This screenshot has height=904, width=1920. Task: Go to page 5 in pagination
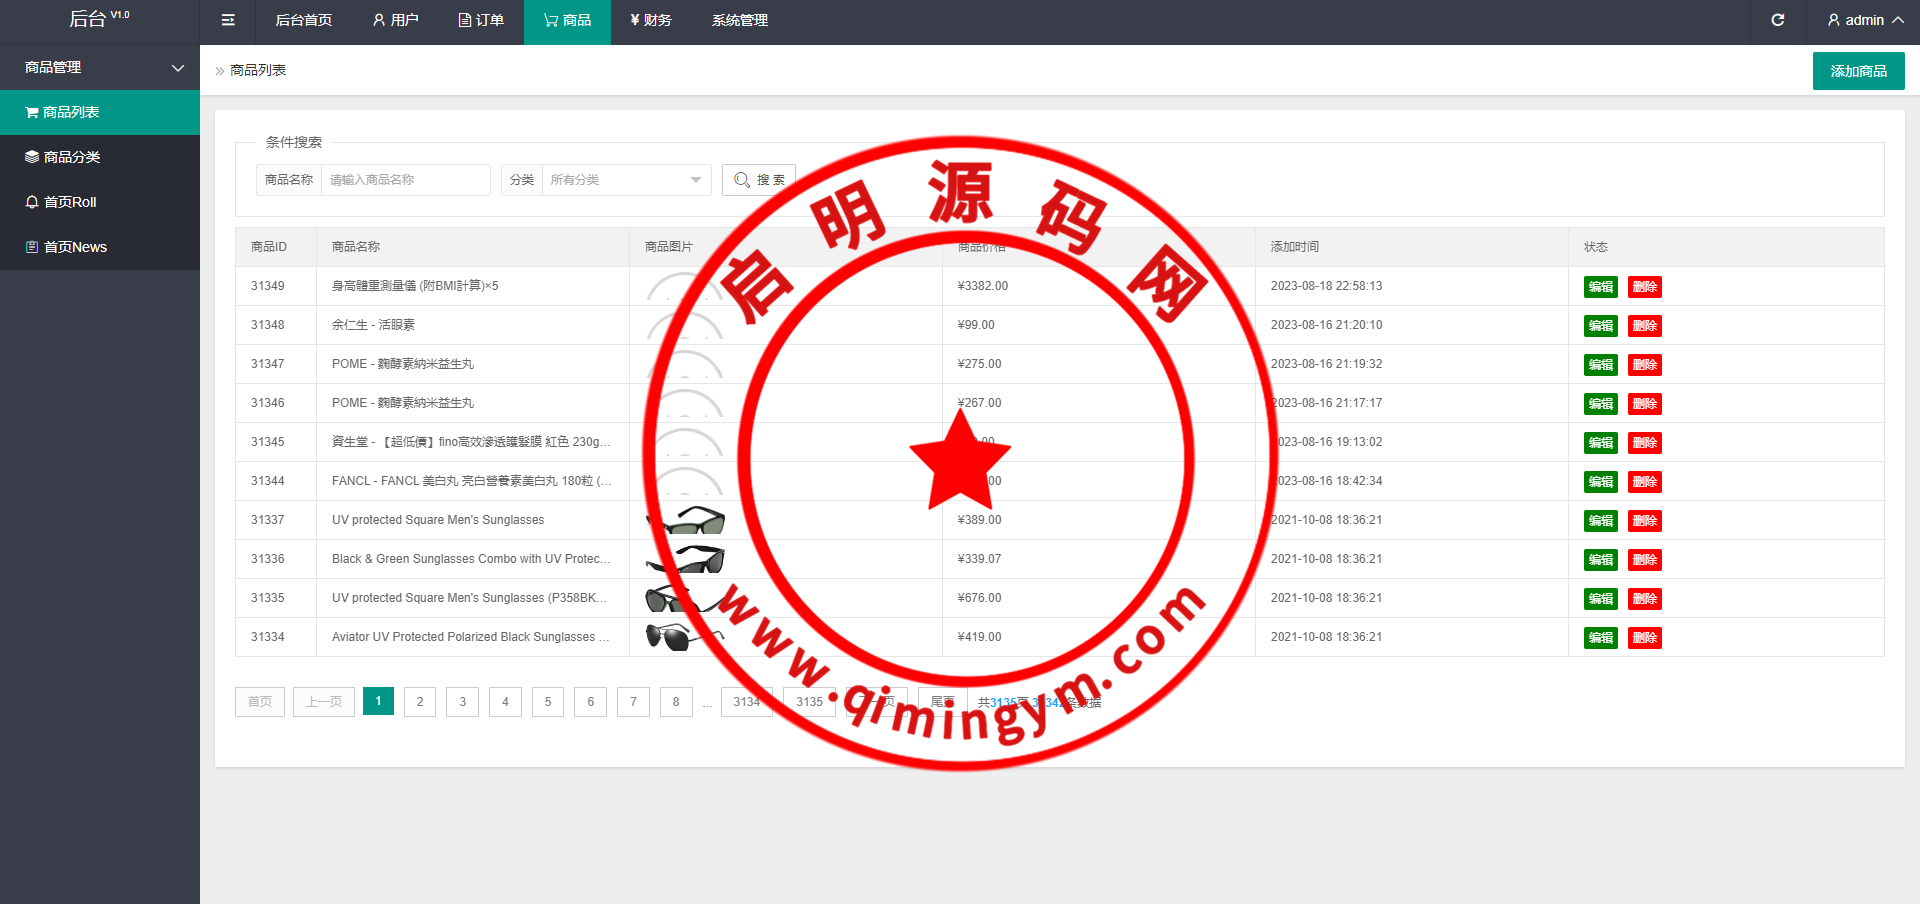[548, 702]
